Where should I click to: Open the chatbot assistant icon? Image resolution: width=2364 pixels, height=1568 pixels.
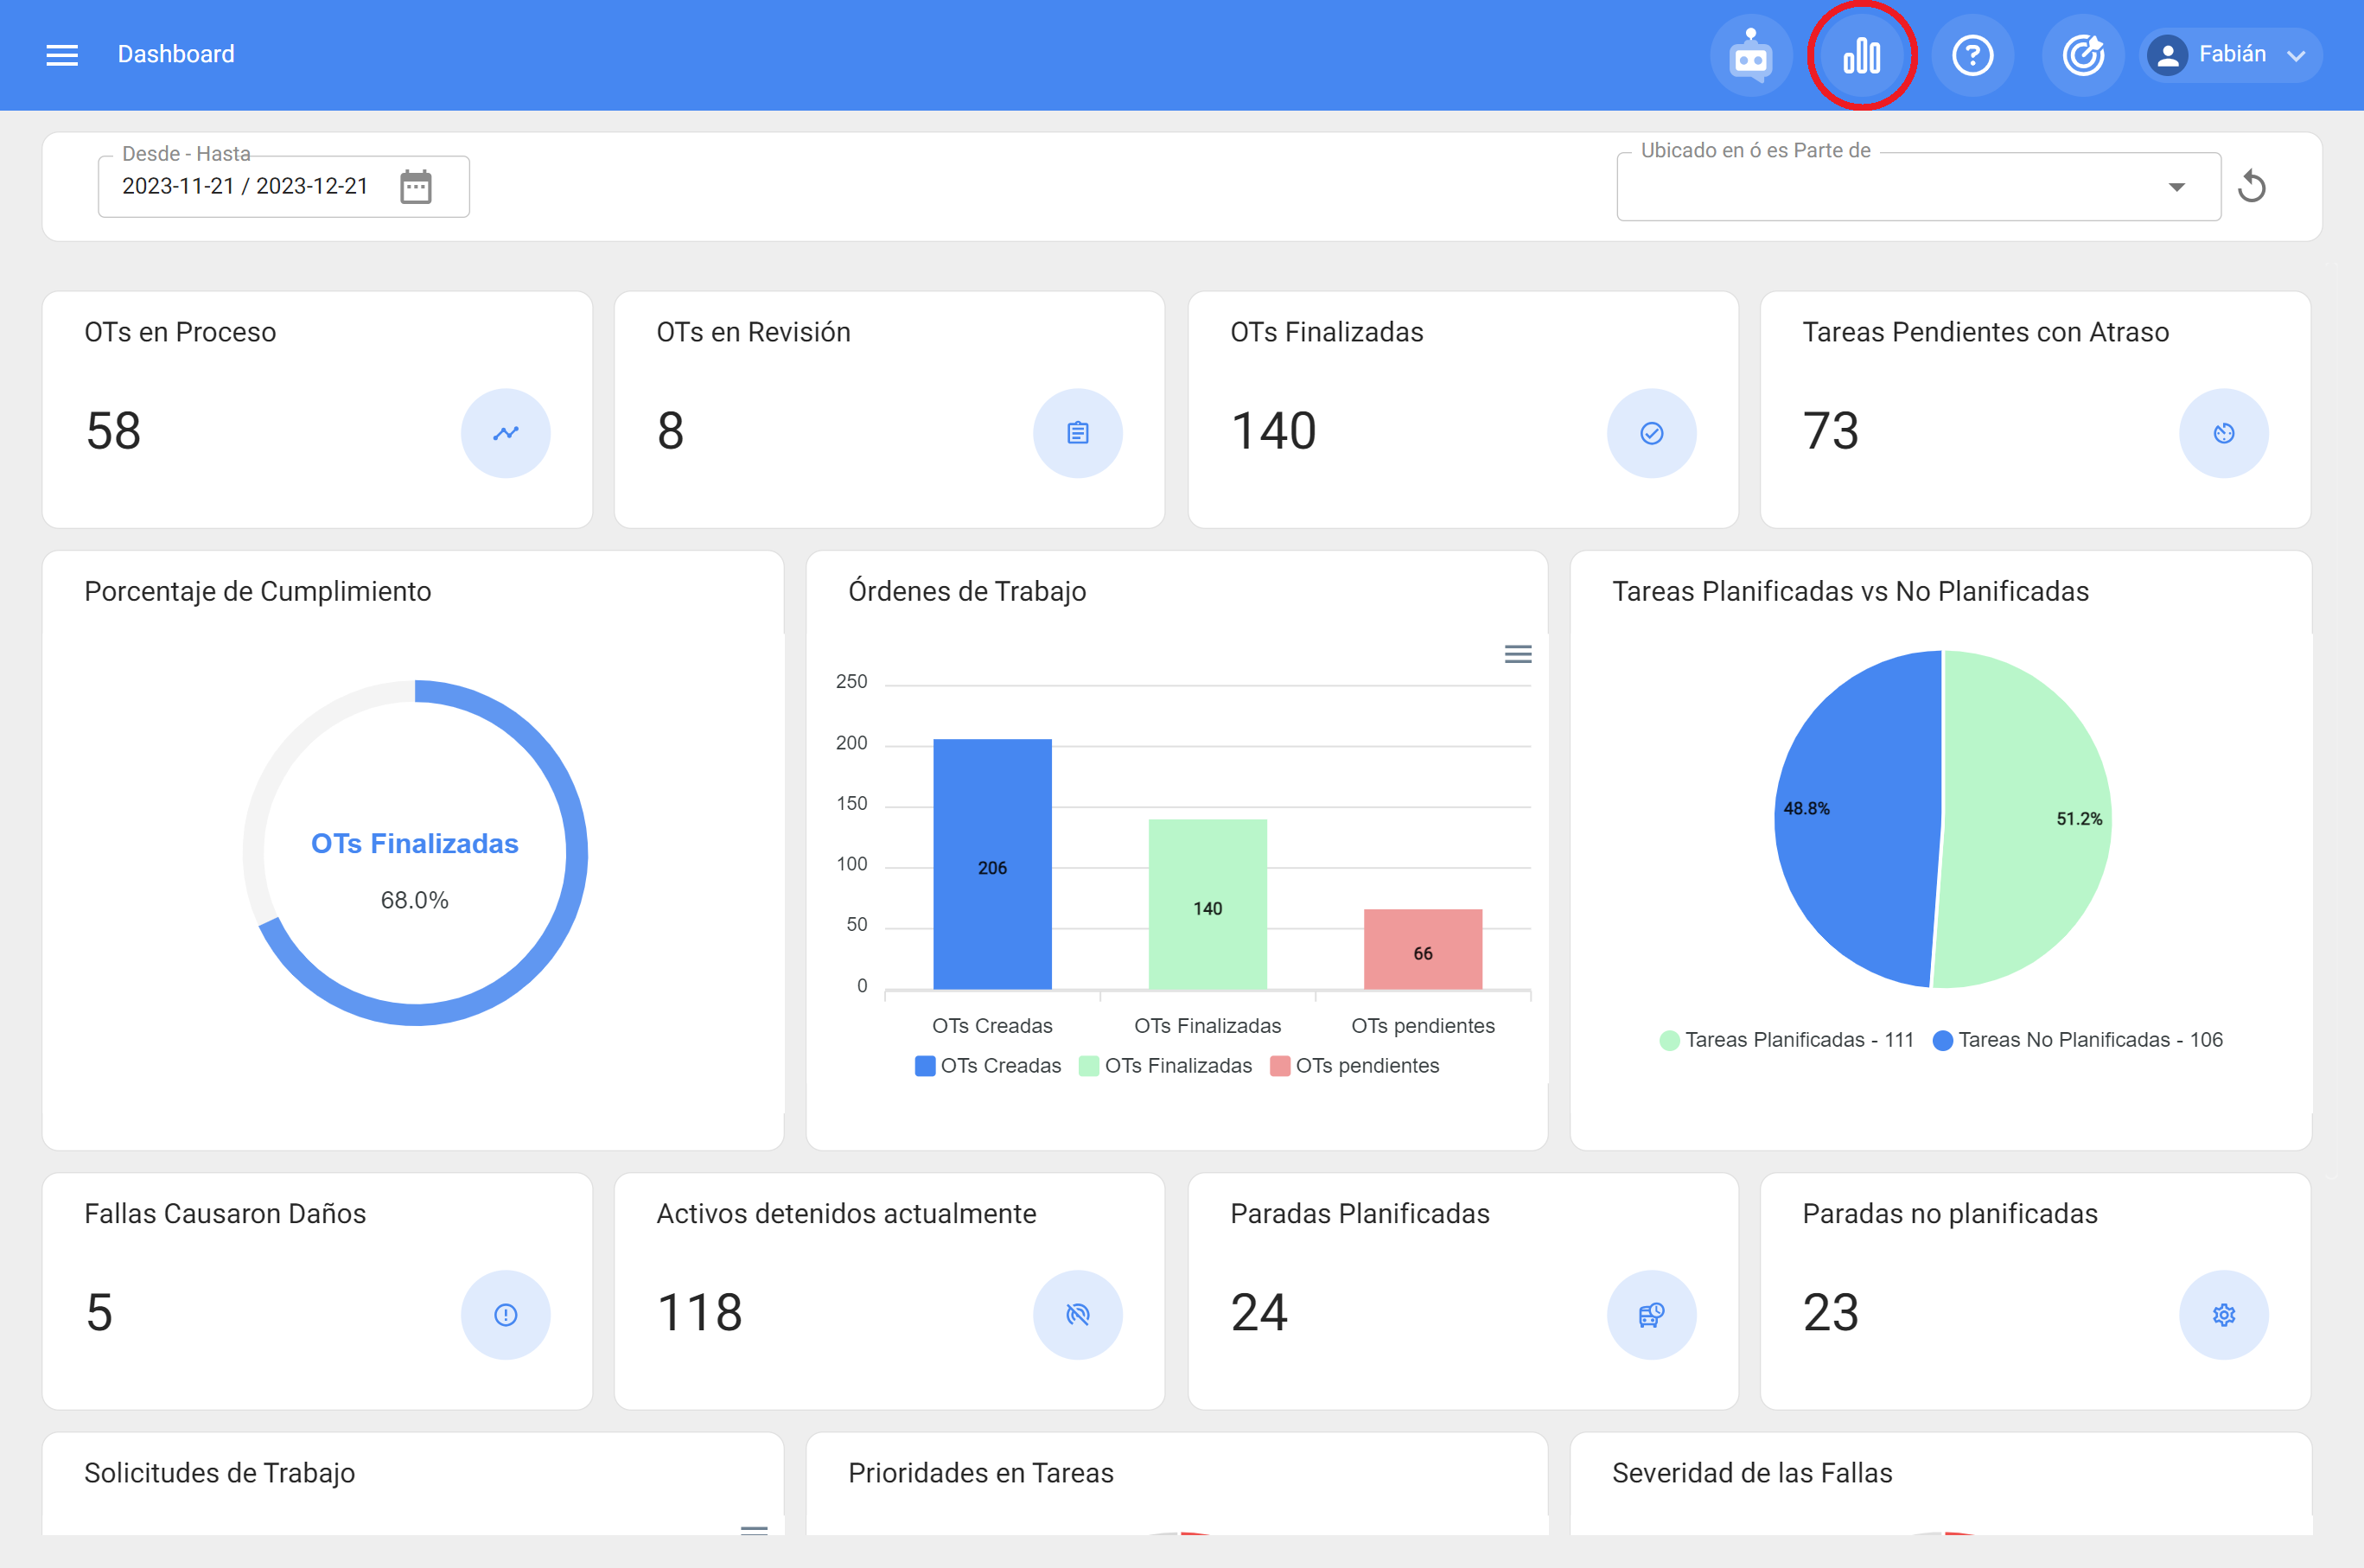pos(1750,55)
